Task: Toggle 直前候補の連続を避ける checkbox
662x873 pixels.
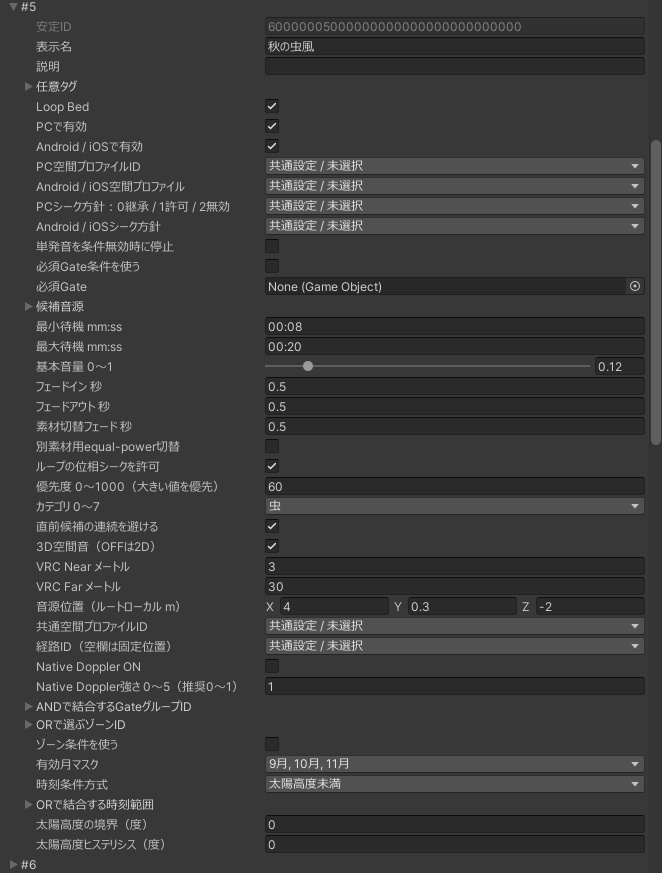Action: (272, 526)
